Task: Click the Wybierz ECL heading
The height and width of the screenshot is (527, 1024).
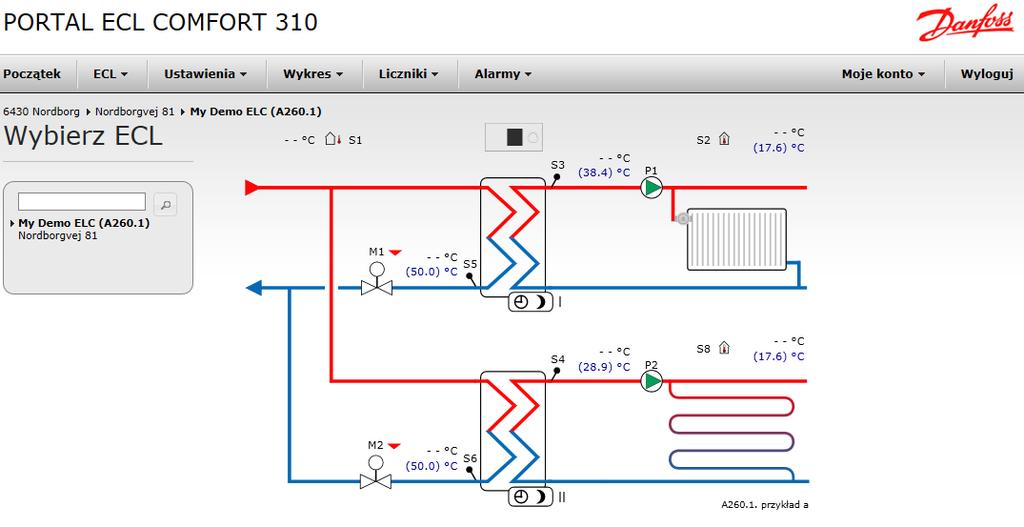Action: point(83,136)
